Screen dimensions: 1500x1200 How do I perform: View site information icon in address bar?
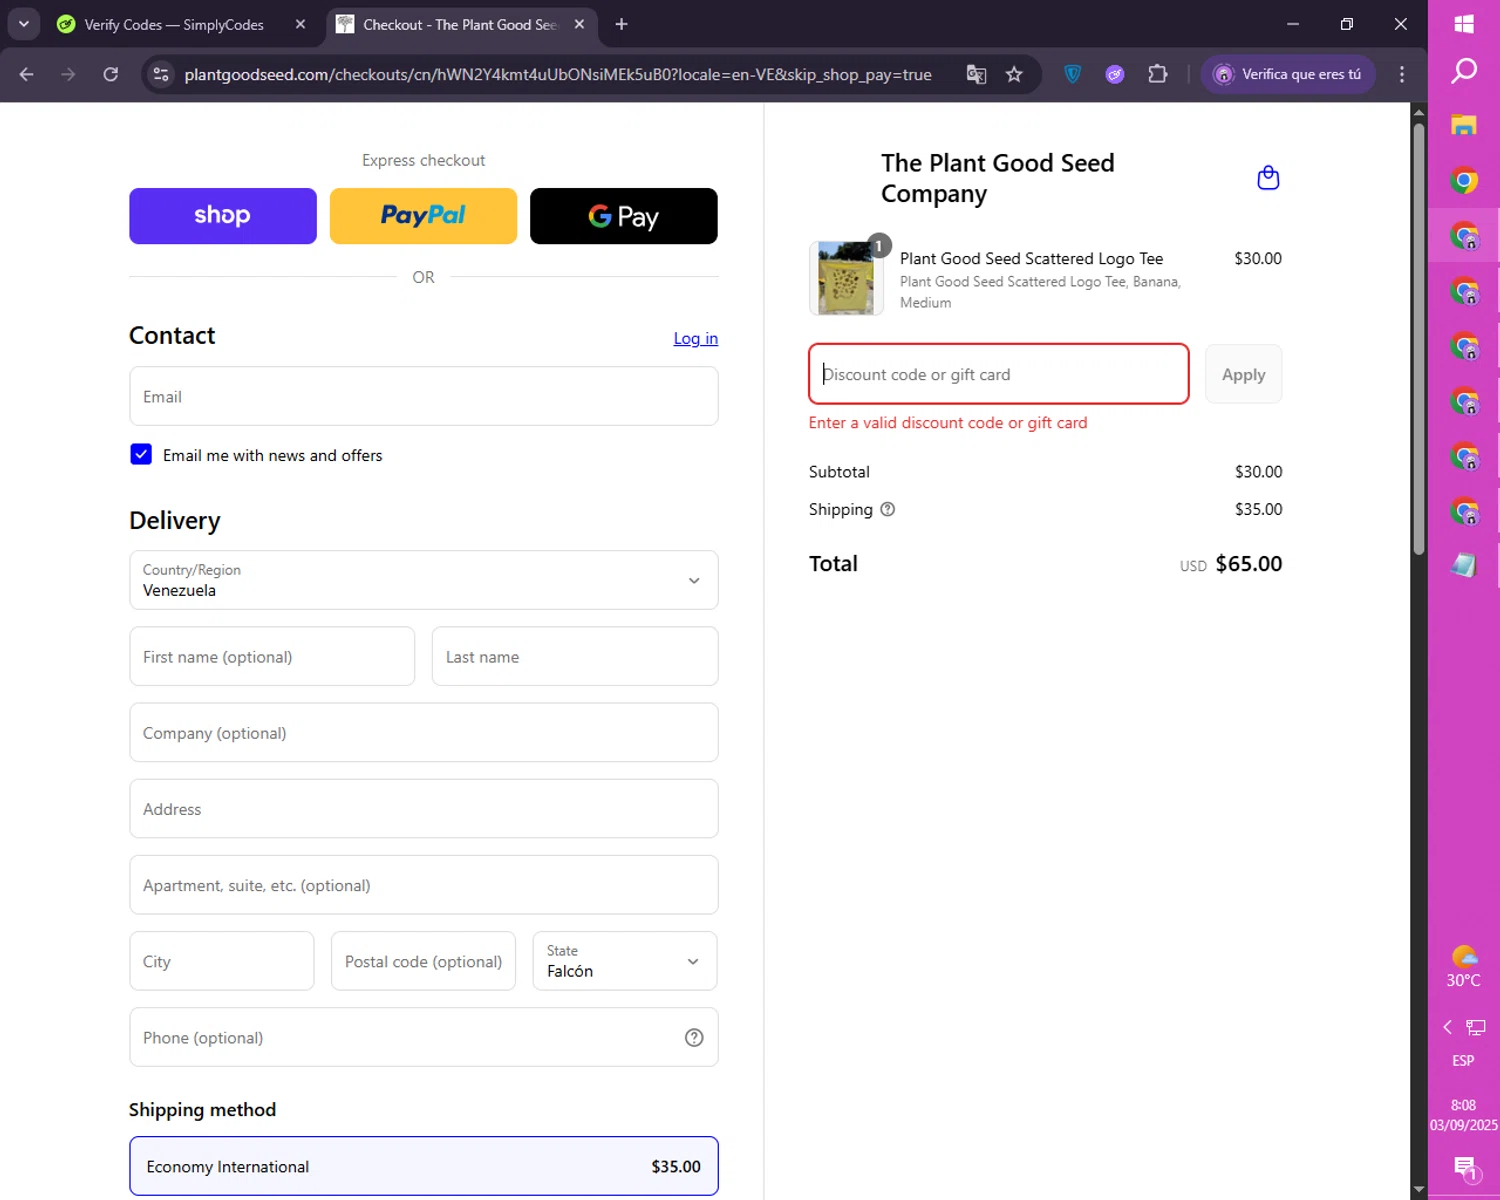[161, 74]
